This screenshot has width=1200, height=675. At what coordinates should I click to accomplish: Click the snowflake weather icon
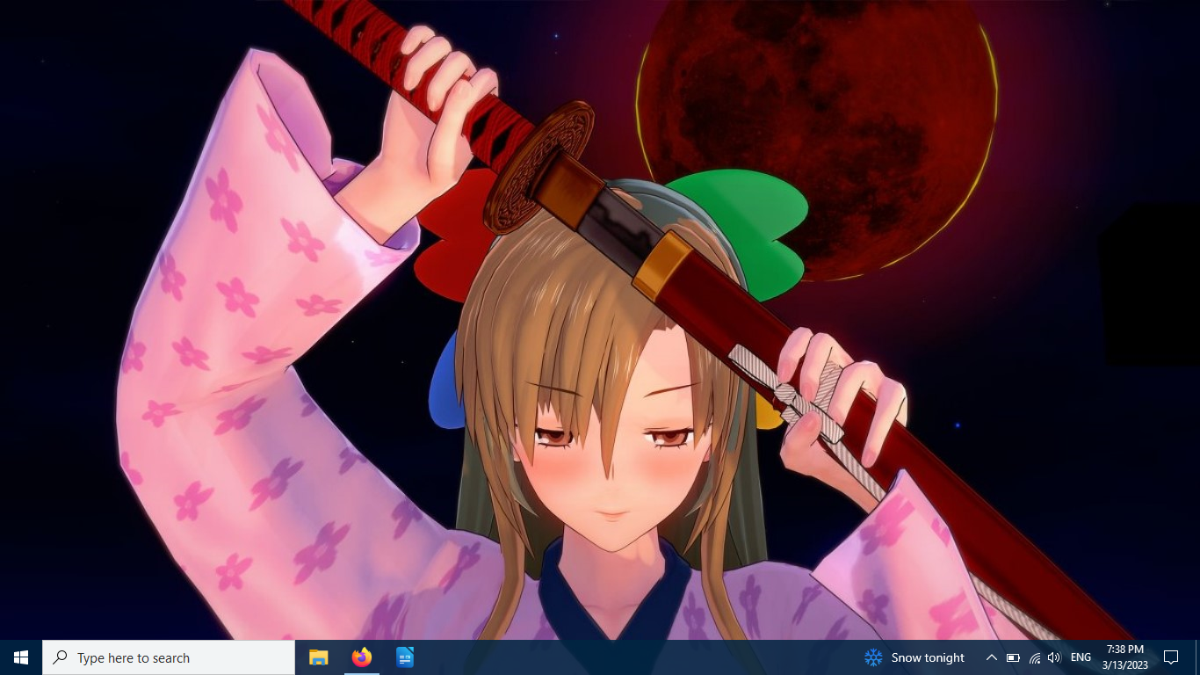[873, 657]
